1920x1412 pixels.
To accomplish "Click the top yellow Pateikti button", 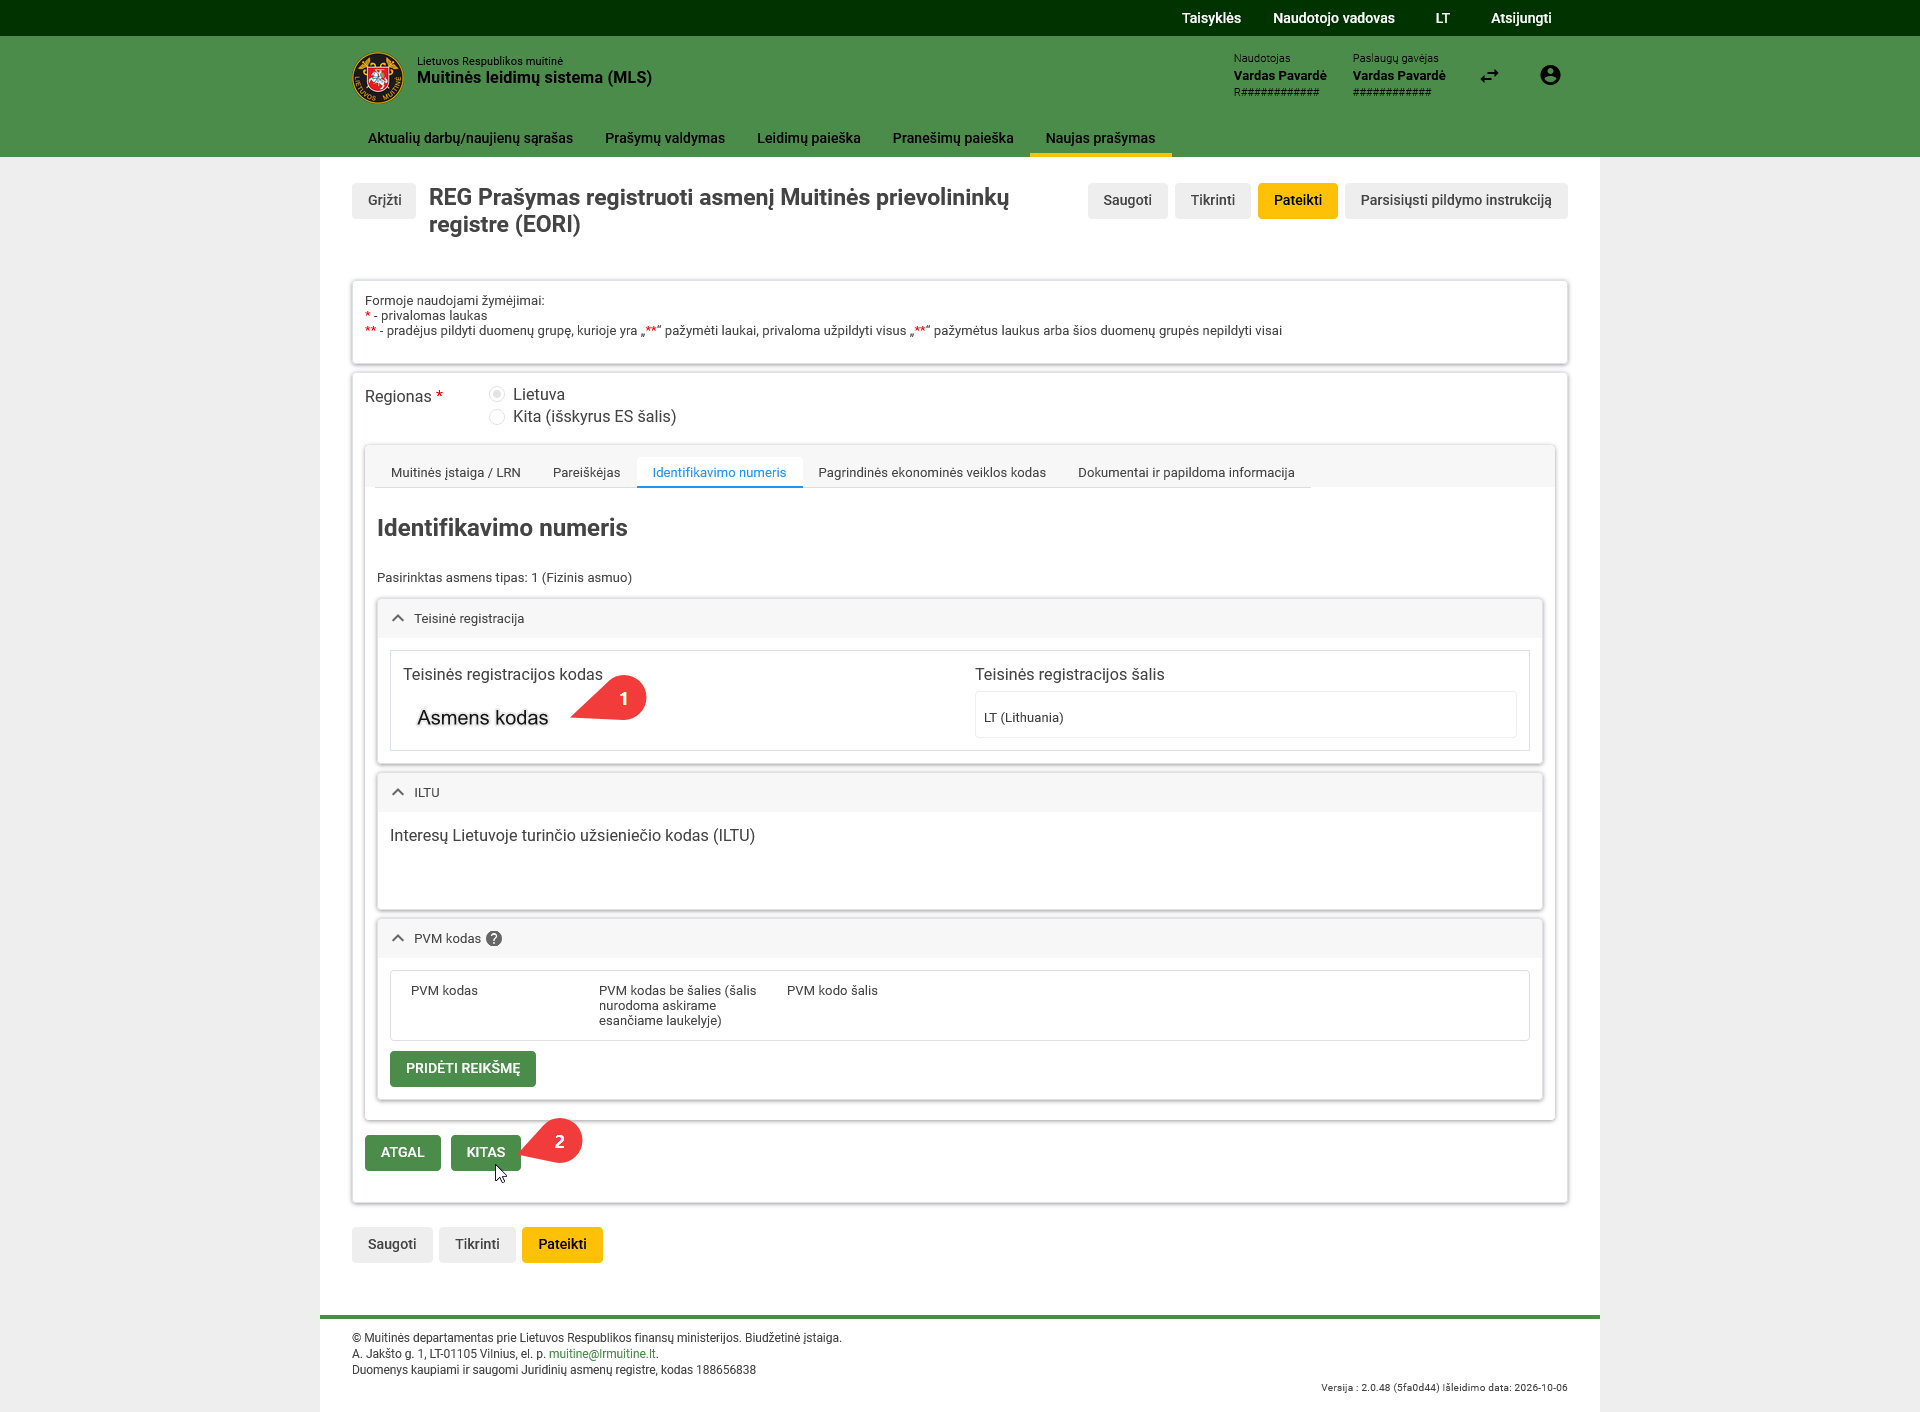I will click(1297, 201).
